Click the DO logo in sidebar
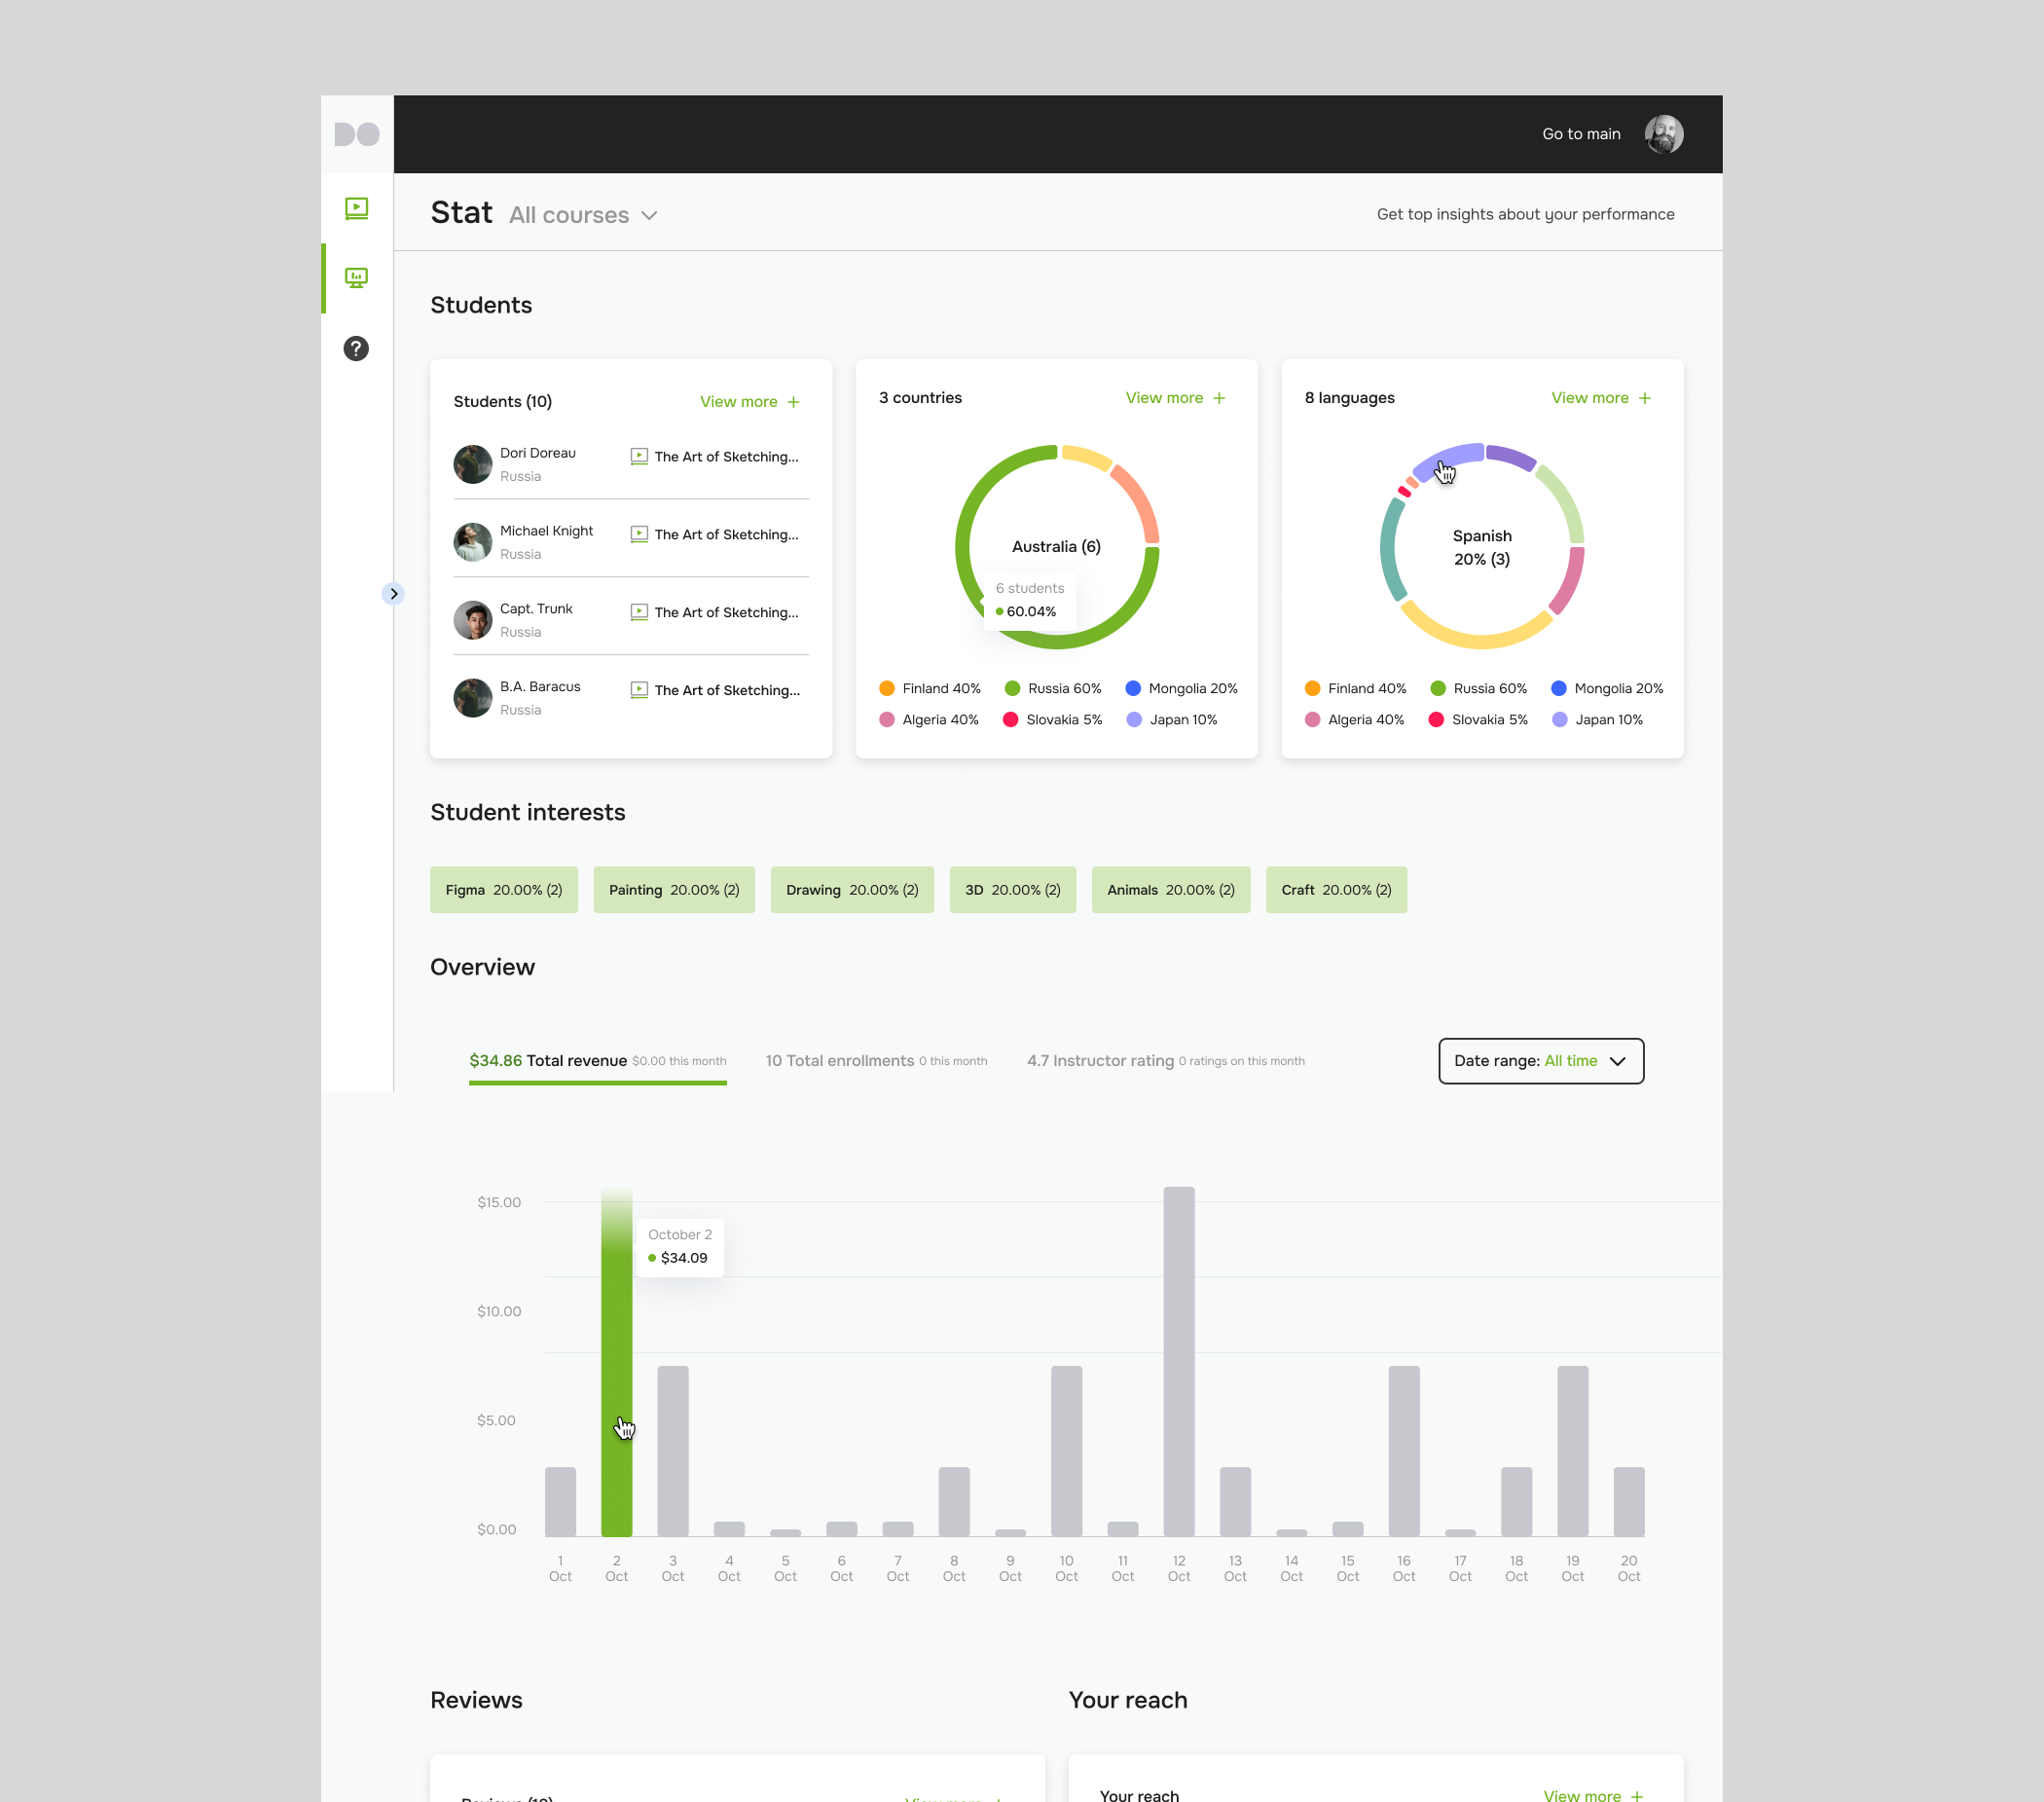 click(x=356, y=134)
